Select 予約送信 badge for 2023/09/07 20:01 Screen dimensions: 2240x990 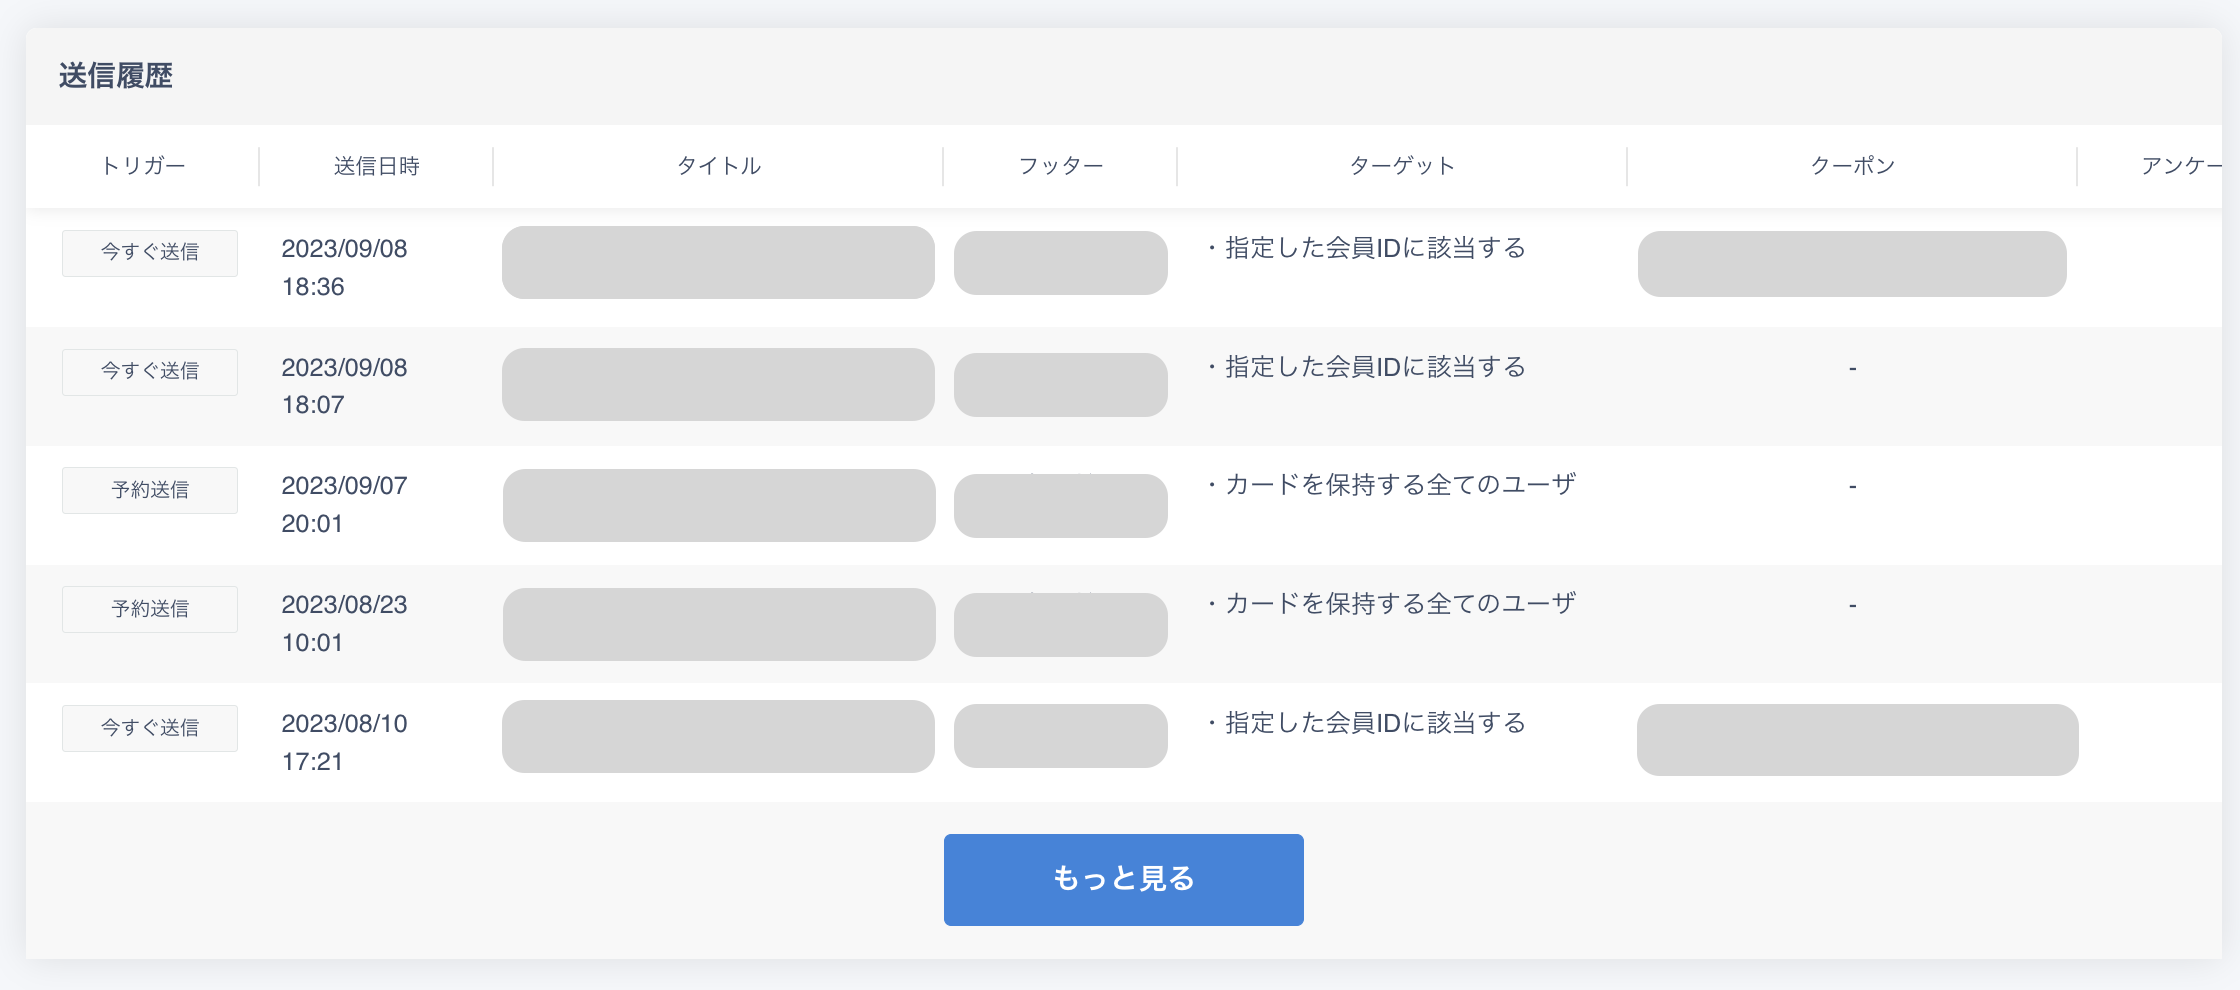(150, 490)
